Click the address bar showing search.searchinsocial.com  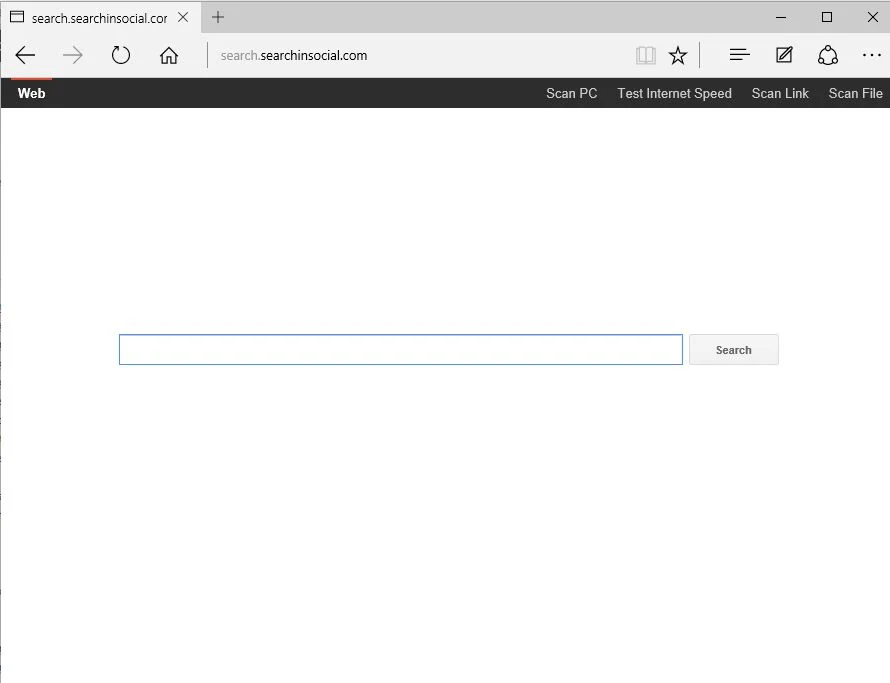tap(419, 56)
